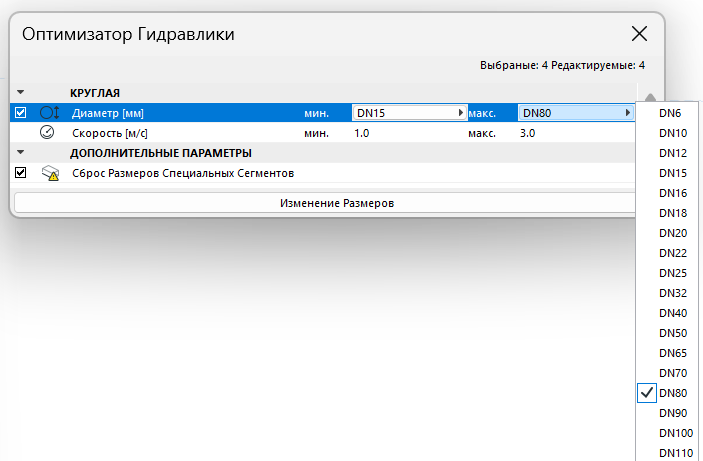The image size is (703, 461).
Task: Pick DN16 from the diameter menu
Action: click(x=667, y=193)
